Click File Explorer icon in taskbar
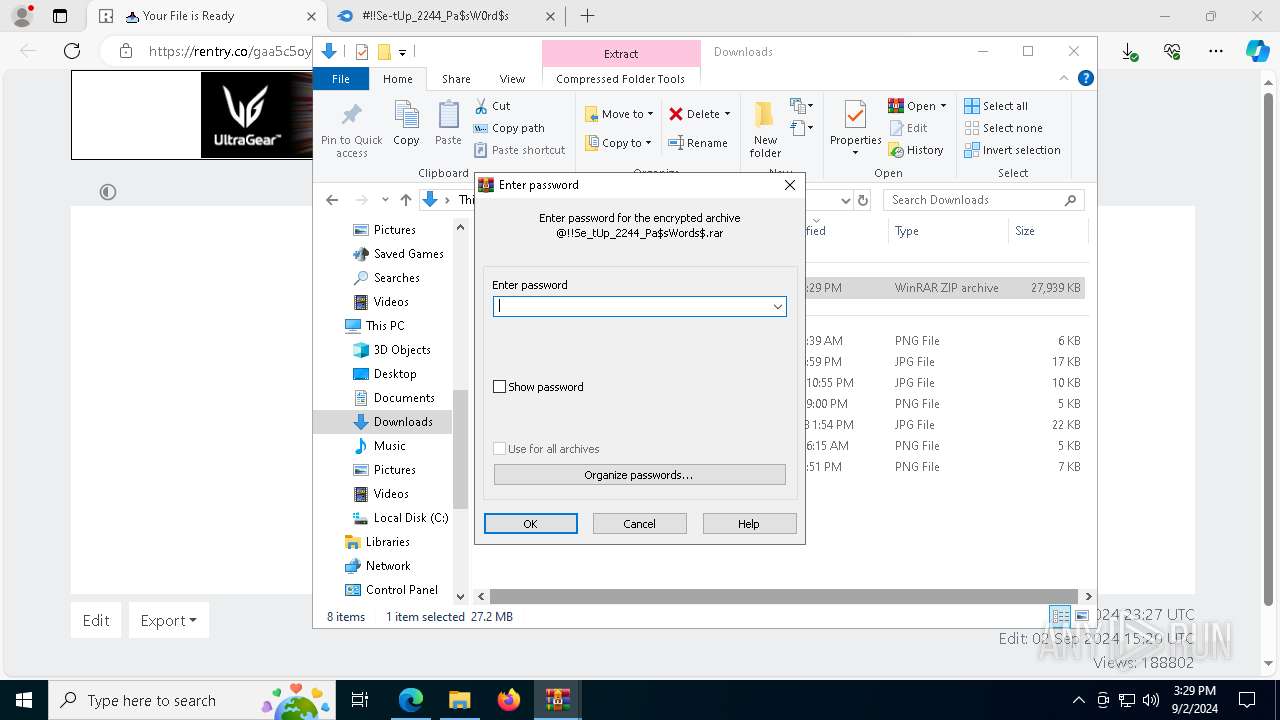This screenshot has width=1280, height=720. pos(459,700)
